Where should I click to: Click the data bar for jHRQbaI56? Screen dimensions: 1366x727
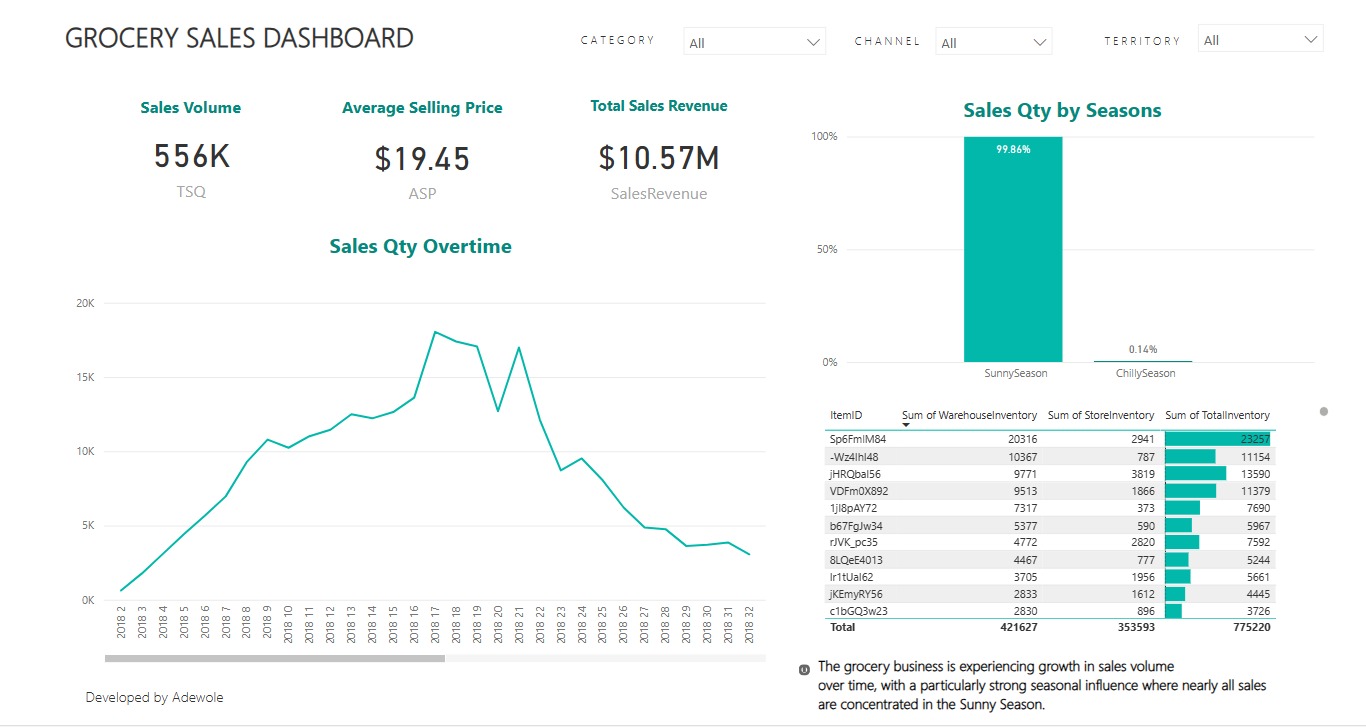click(1195, 473)
